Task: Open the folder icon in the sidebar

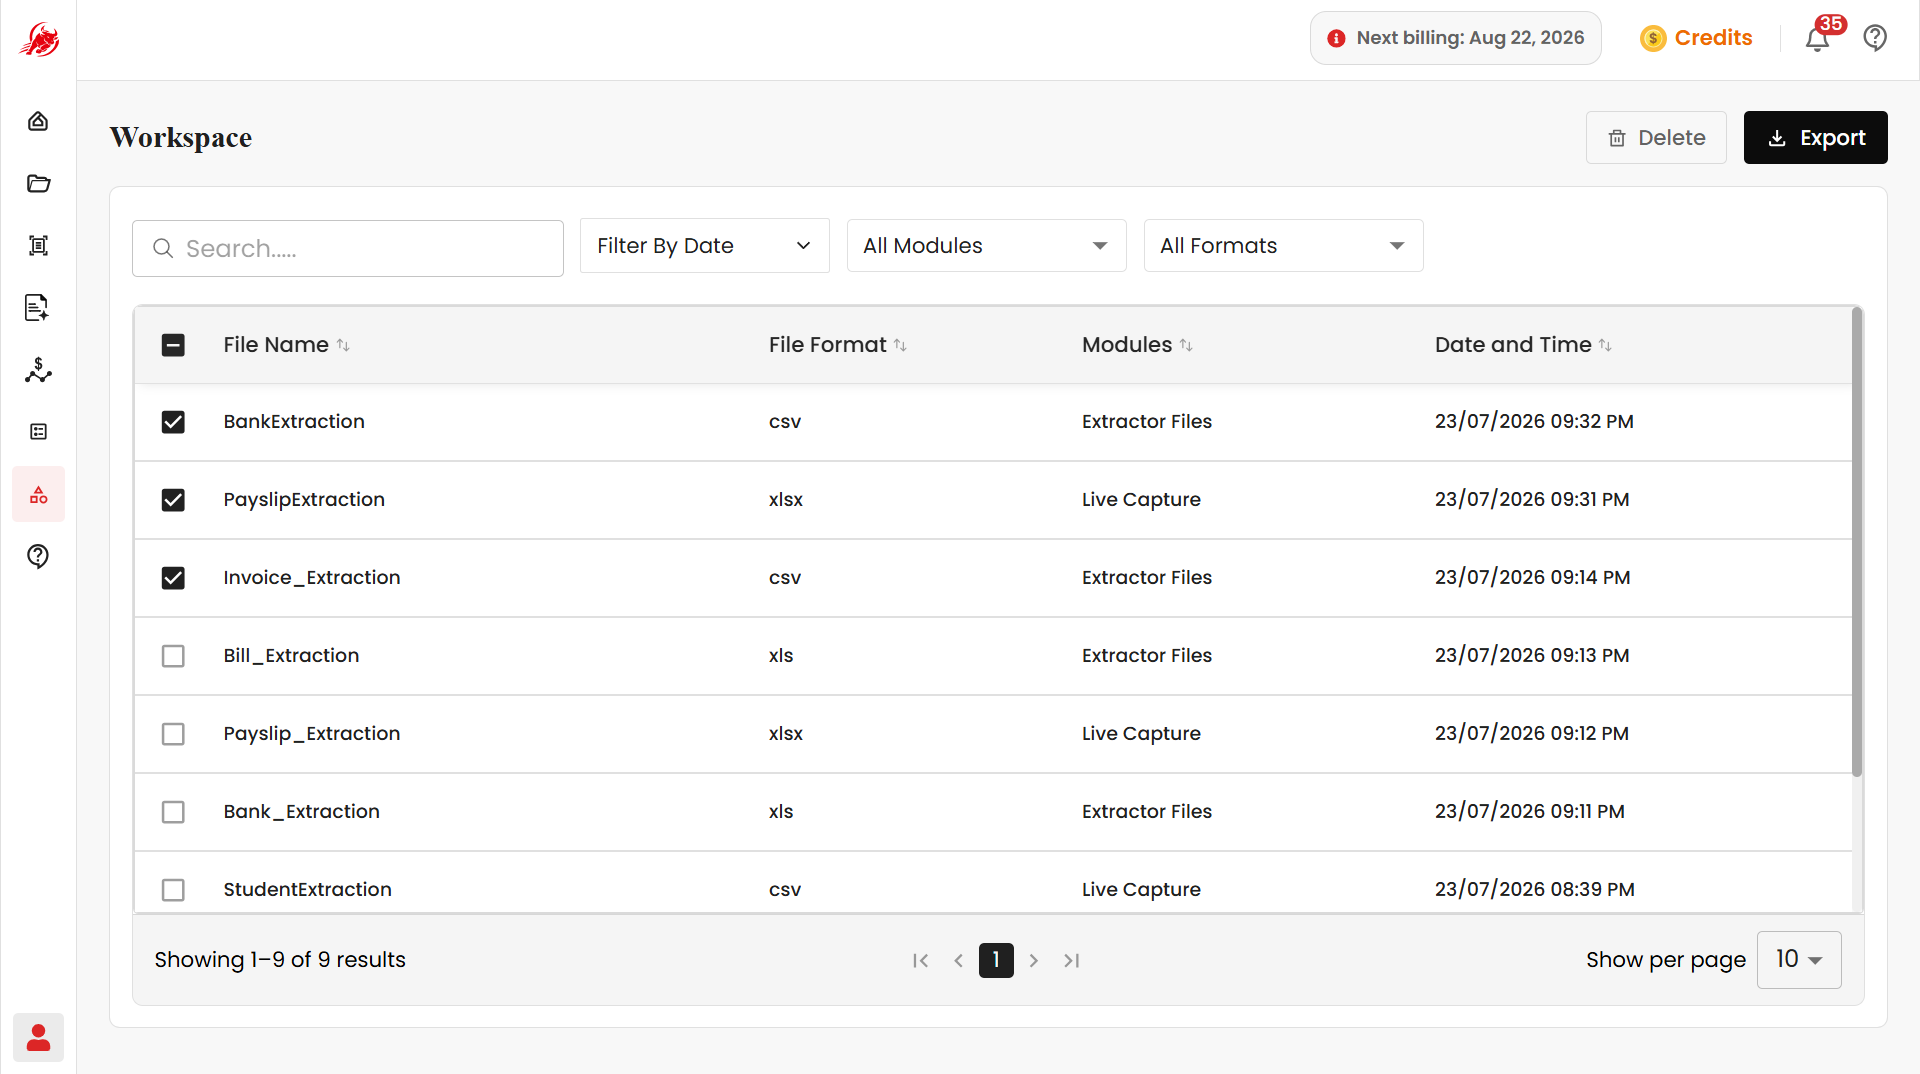Action: coord(38,183)
